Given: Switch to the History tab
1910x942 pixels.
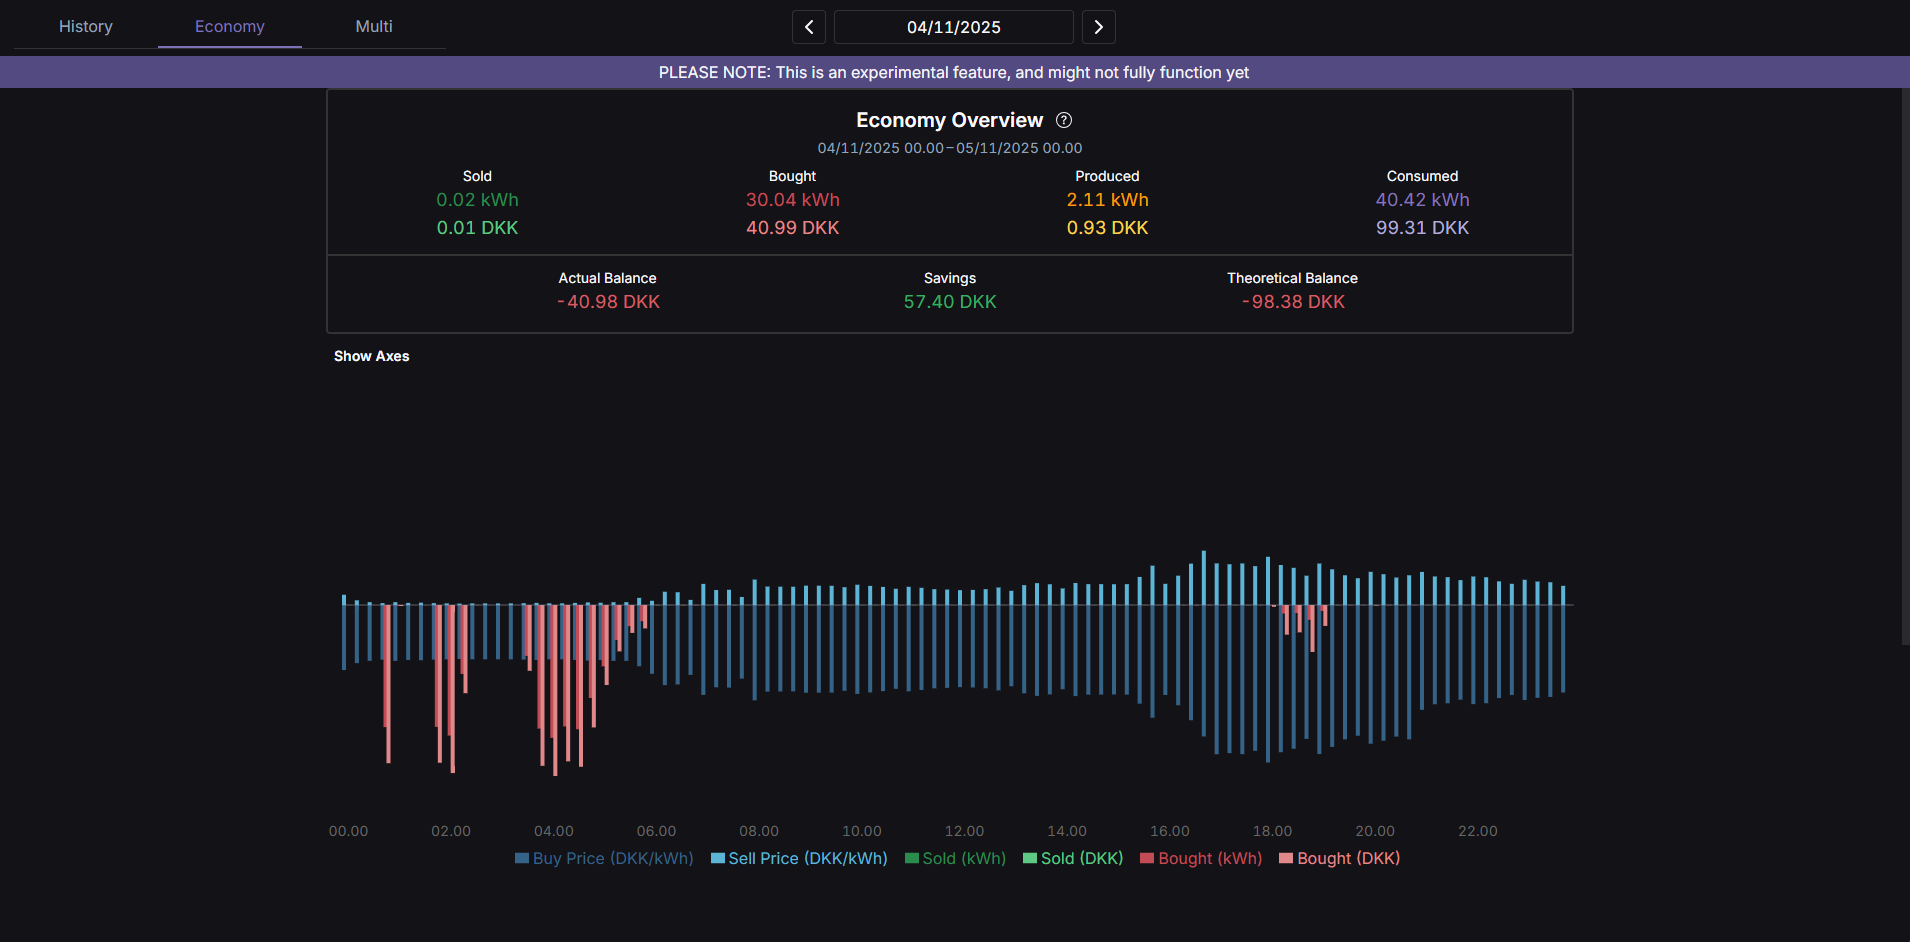Looking at the screenshot, I should 85,26.
